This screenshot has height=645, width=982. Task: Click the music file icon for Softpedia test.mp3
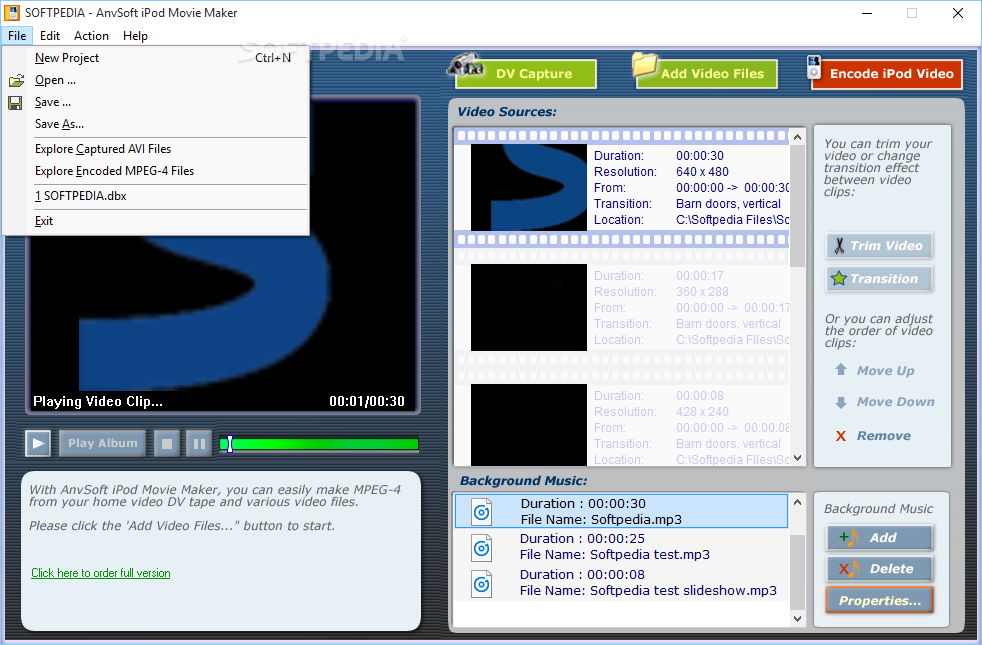(x=481, y=549)
